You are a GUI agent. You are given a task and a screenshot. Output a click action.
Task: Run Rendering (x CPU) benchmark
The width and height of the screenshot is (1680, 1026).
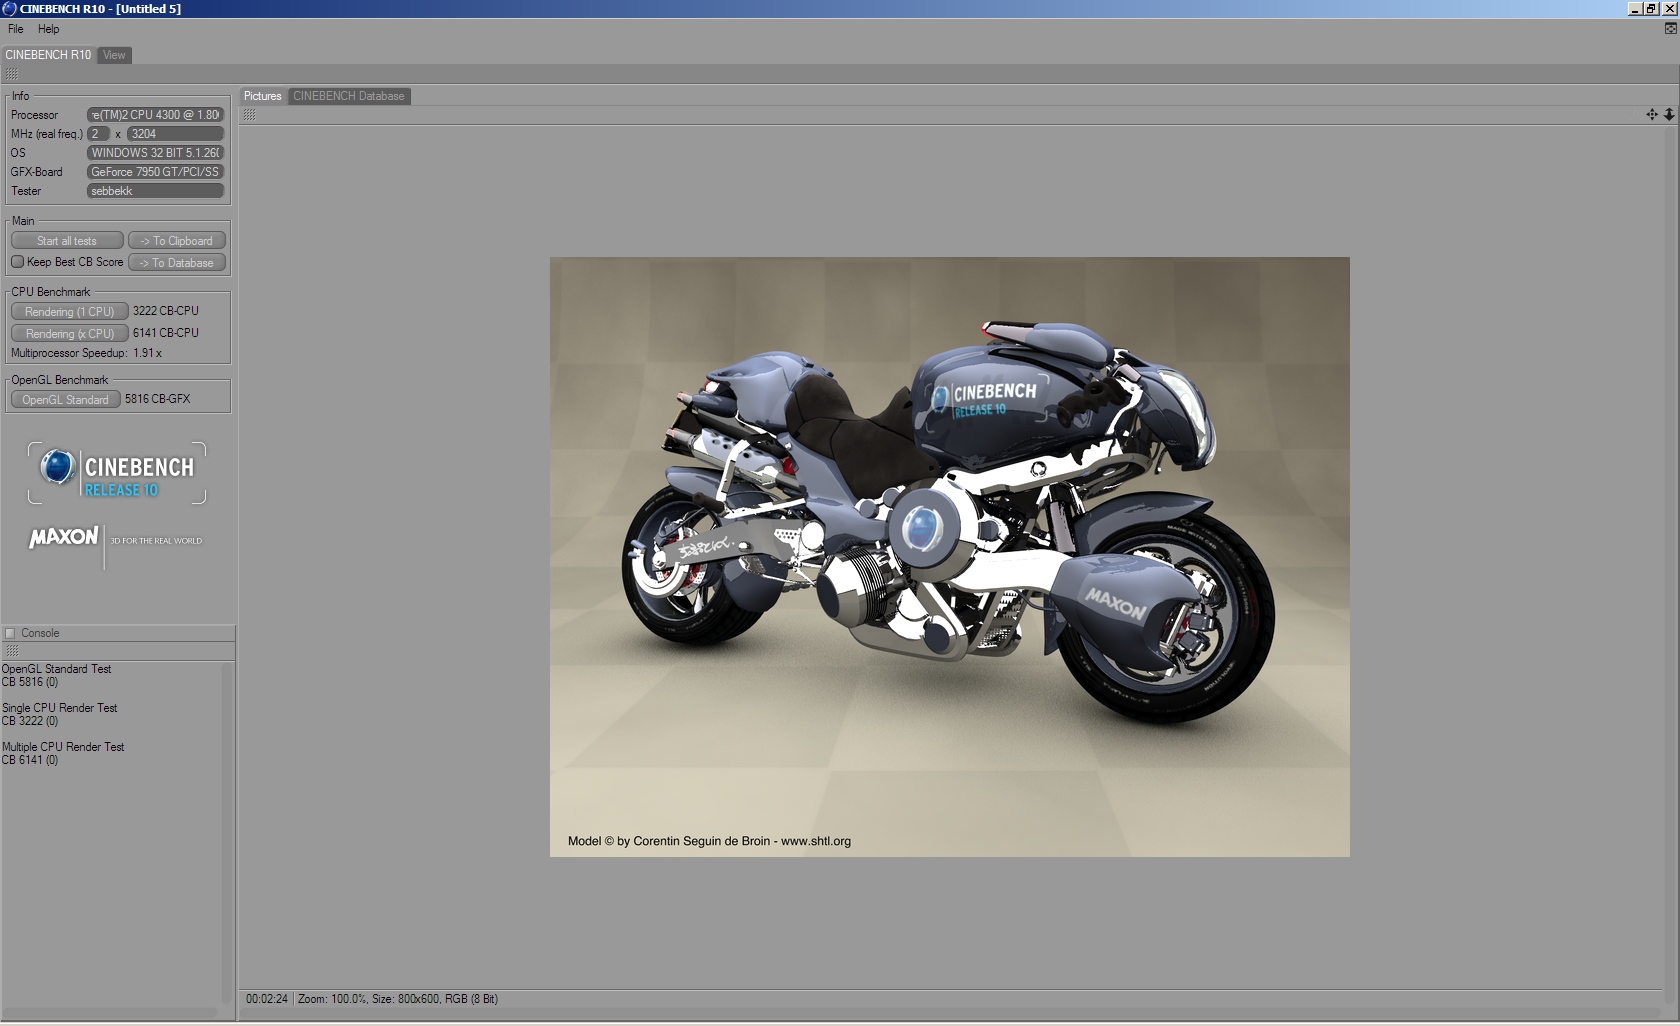(70, 334)
